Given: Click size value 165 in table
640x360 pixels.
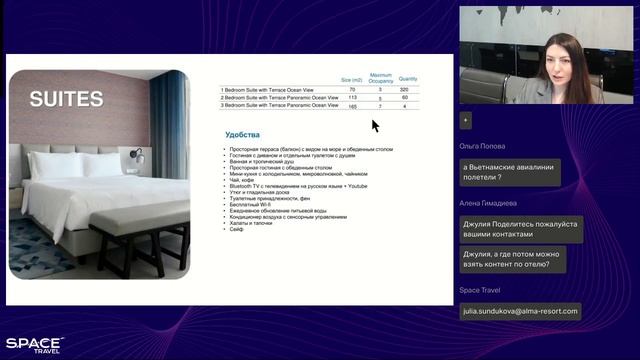Looking at the screenshot, I should coord(353,107).
